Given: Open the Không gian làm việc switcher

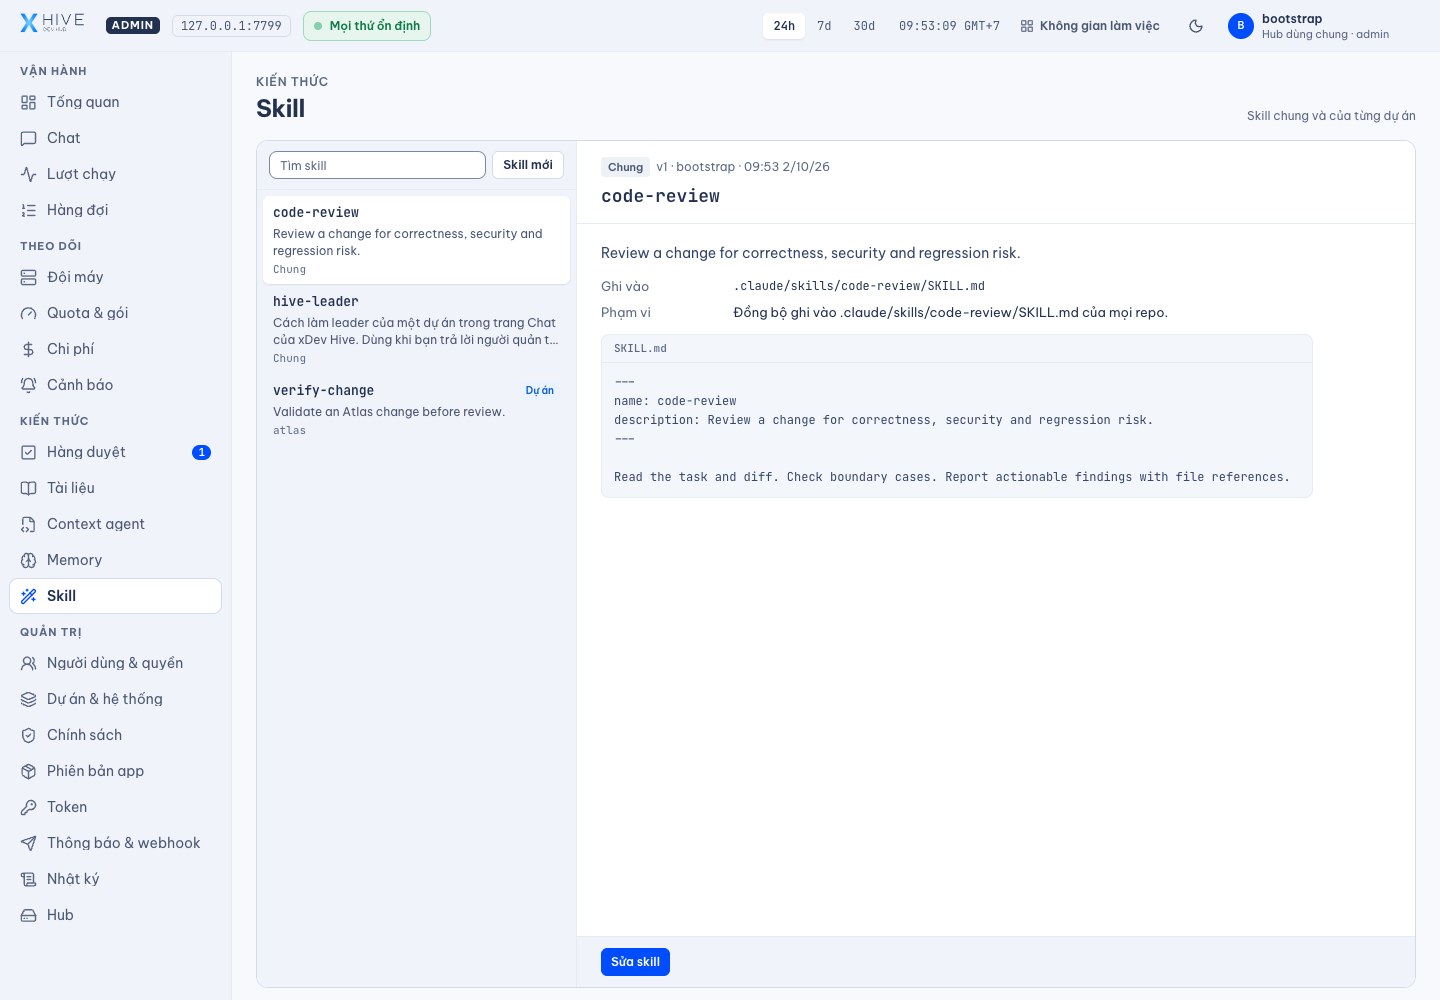Looking at the screenshot, I should click(x=1090, y=26).
